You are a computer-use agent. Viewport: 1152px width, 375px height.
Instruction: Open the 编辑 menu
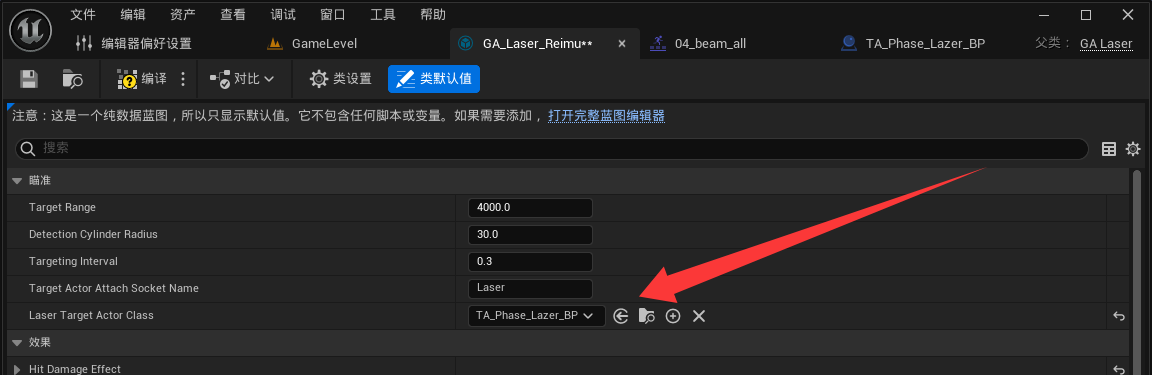[132, 15]
